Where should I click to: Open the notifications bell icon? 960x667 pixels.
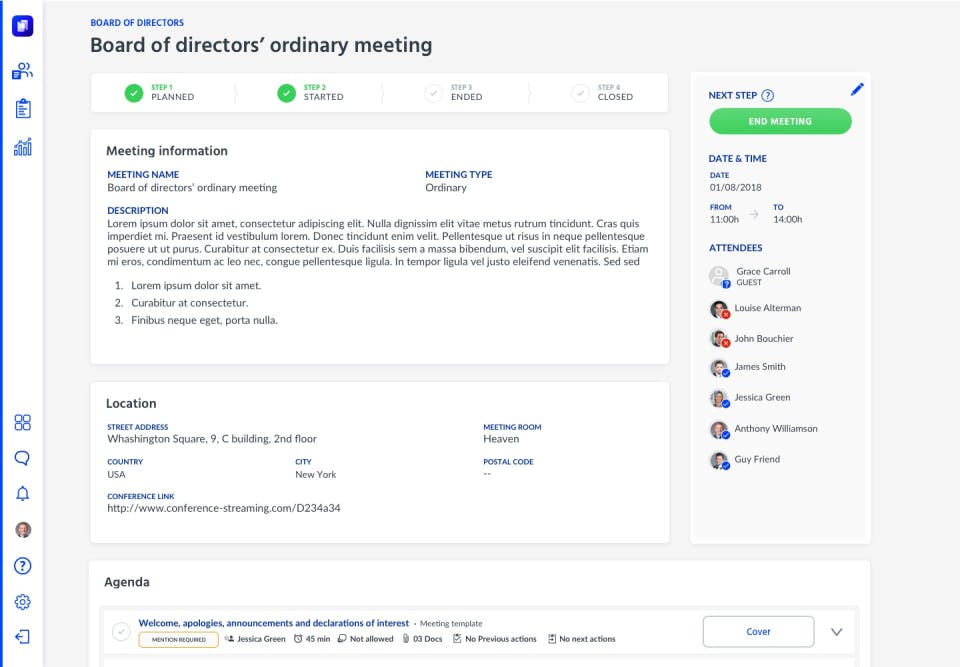coord(22,493)
